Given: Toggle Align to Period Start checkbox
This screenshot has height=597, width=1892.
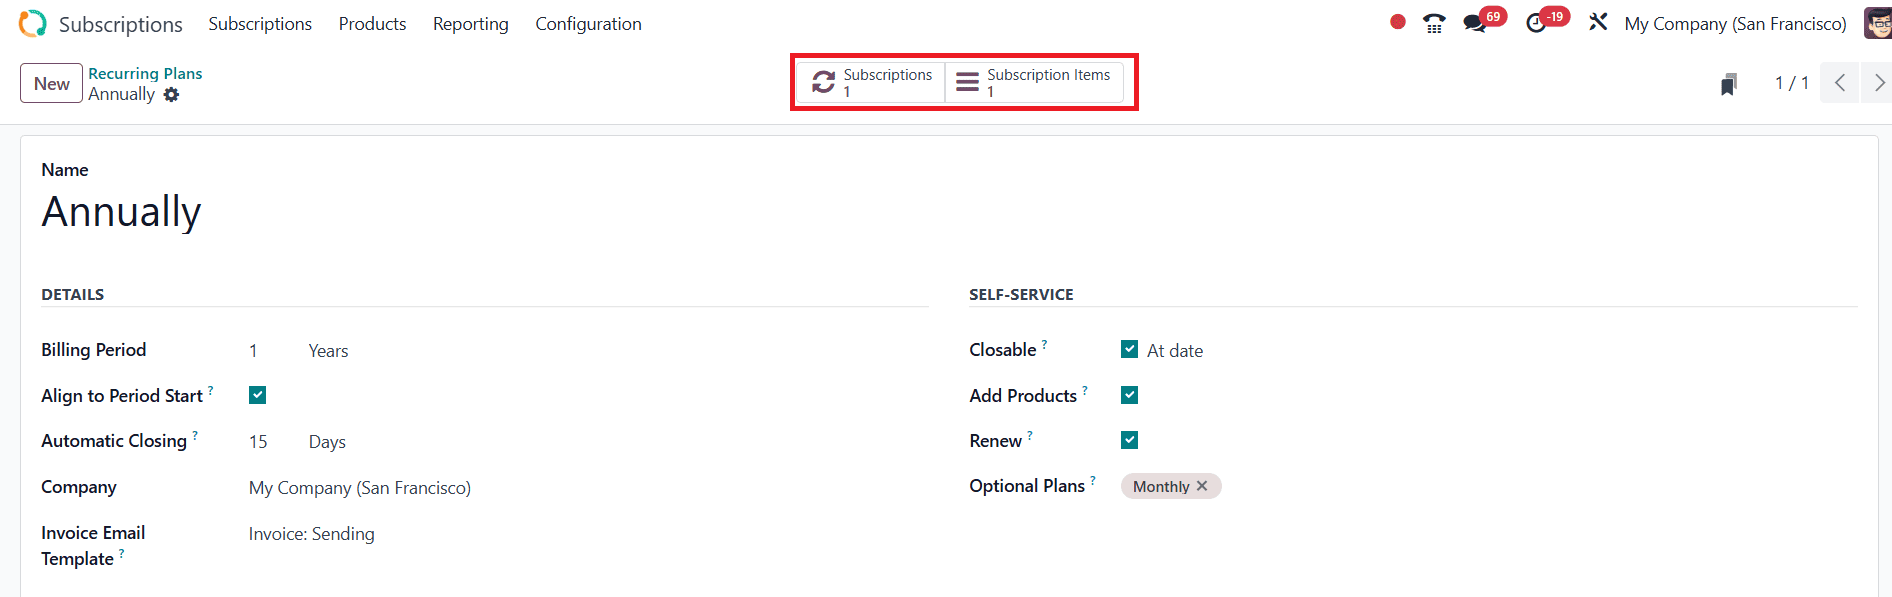Looking at the screenshot, I should [x=258, y=395].
